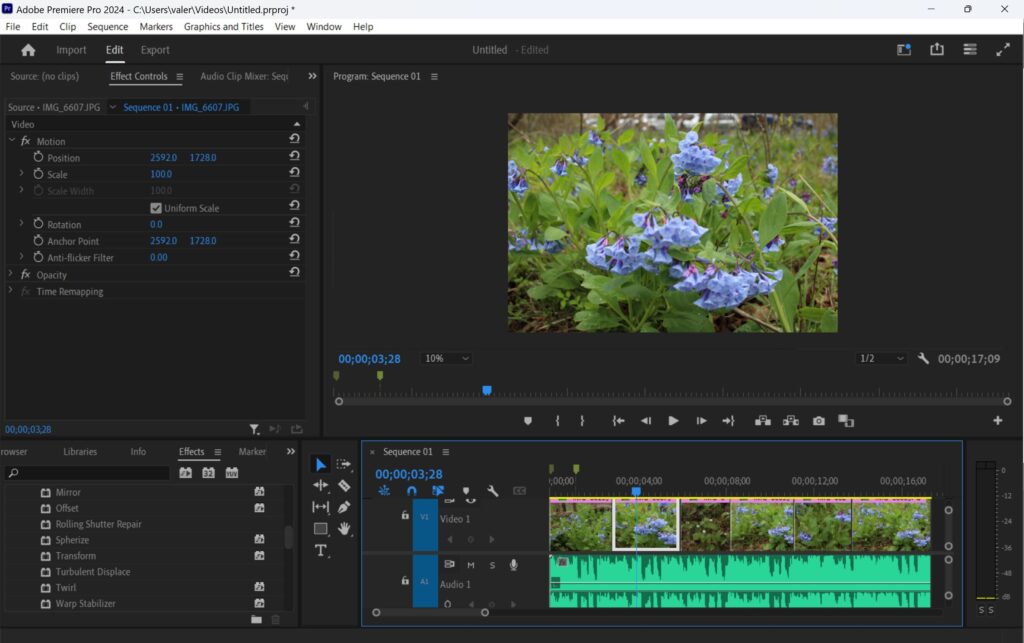The width and height of the screenshot is (1024, 643).
Task: Click the voice-over record microphone on Audio 1
Action: [x=514, y=565]
